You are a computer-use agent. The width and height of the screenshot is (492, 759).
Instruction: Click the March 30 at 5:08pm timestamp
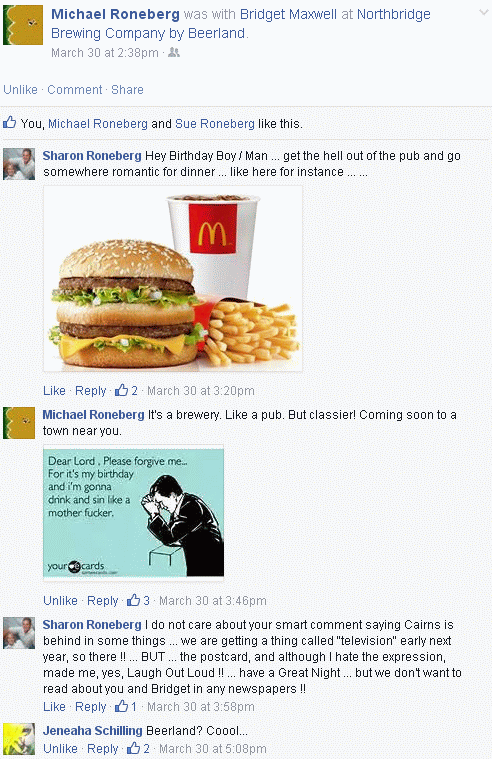click(x=213, y=749)
